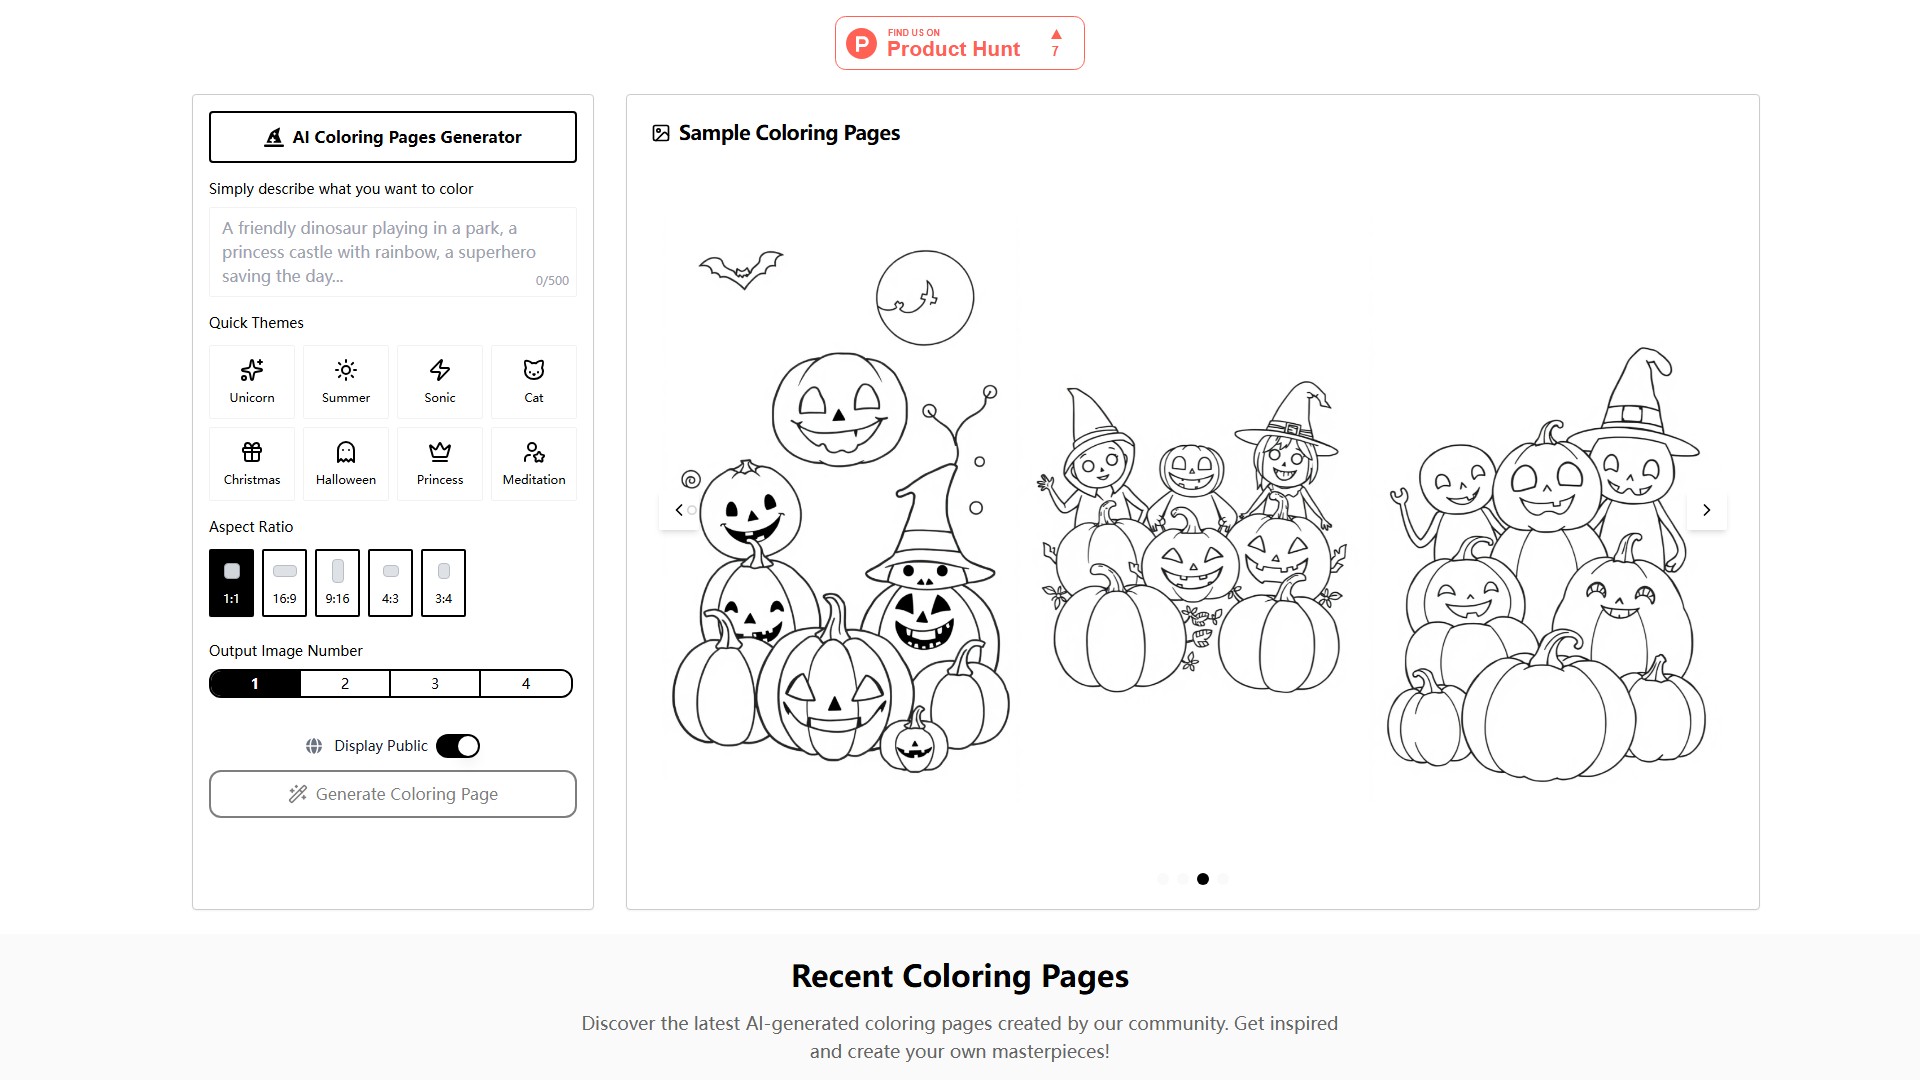Image resolution: width=1920 pixels, height=1080 pixels.
Task: Toggle the Display Public switch
Action: [458, 746]
